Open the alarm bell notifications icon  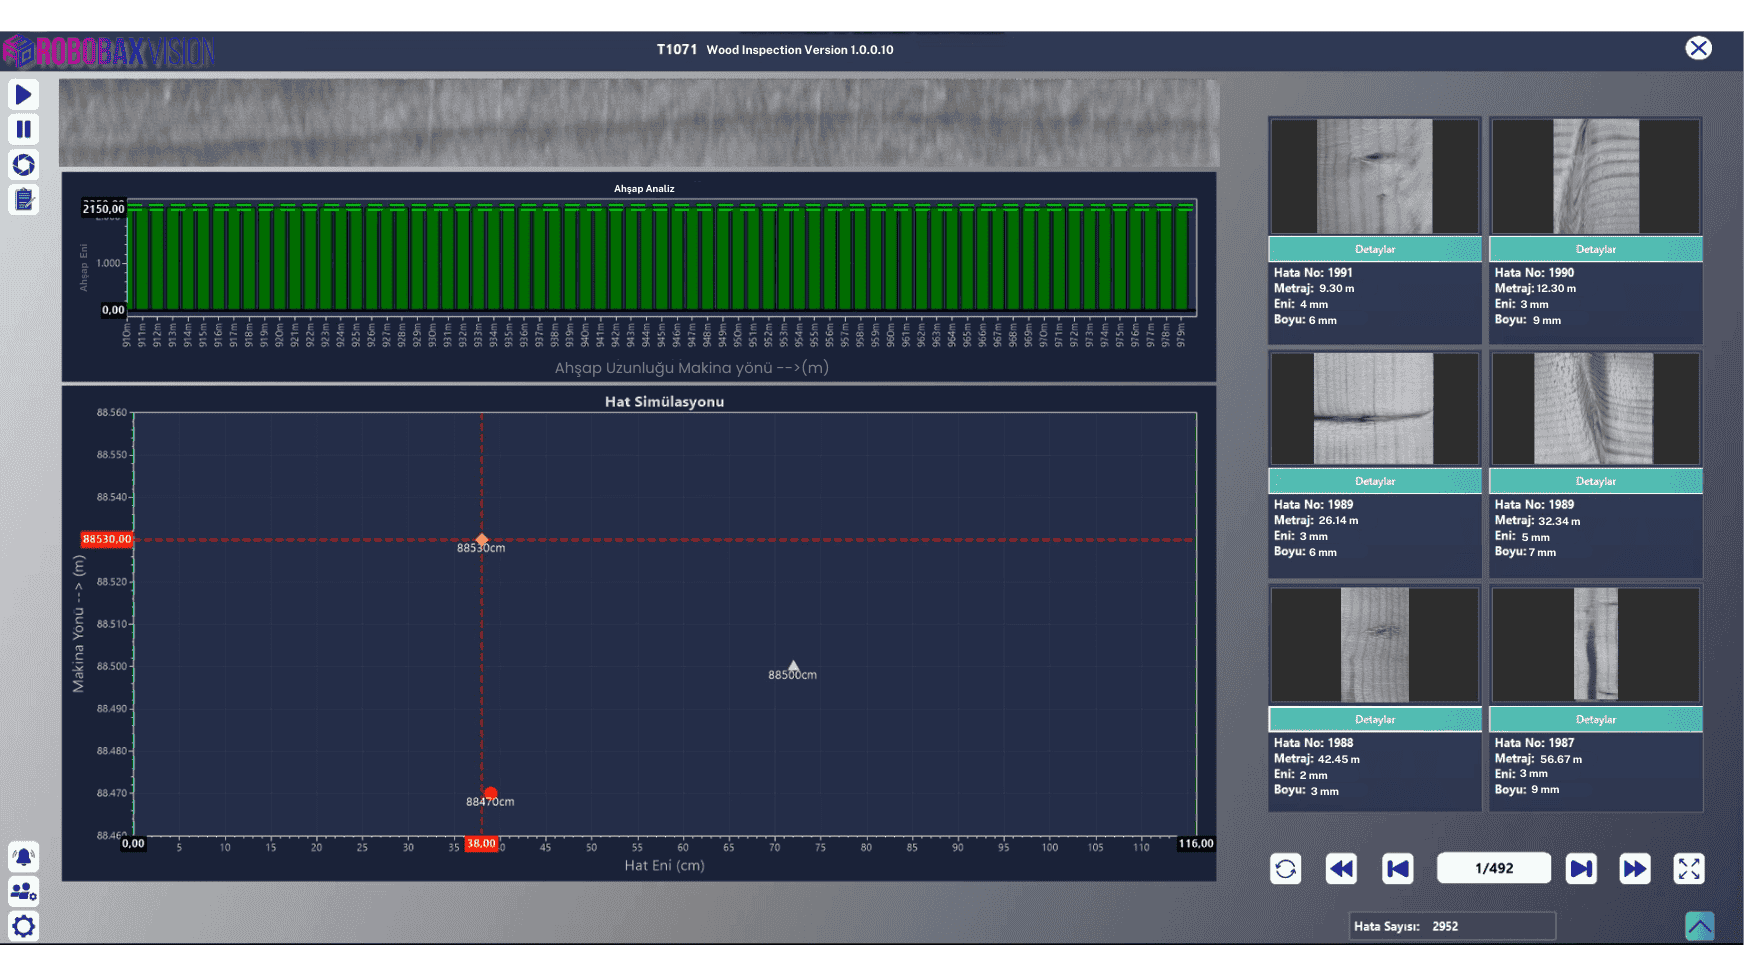(x=23, y=857)
